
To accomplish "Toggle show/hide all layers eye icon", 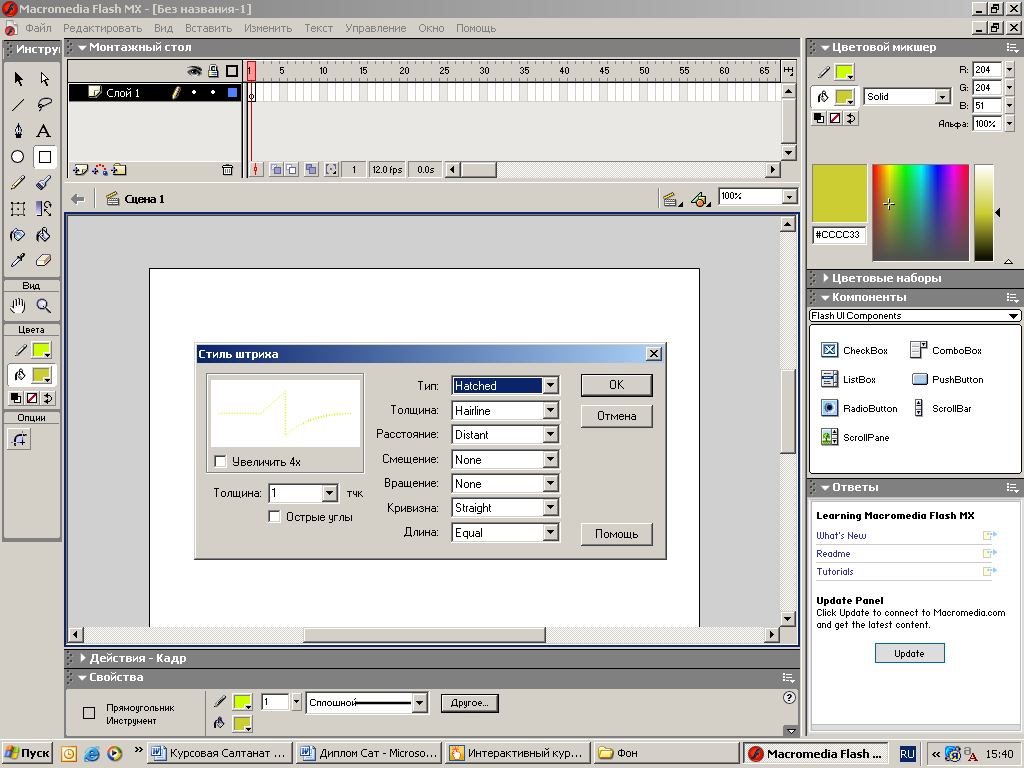I will point(194,71).
